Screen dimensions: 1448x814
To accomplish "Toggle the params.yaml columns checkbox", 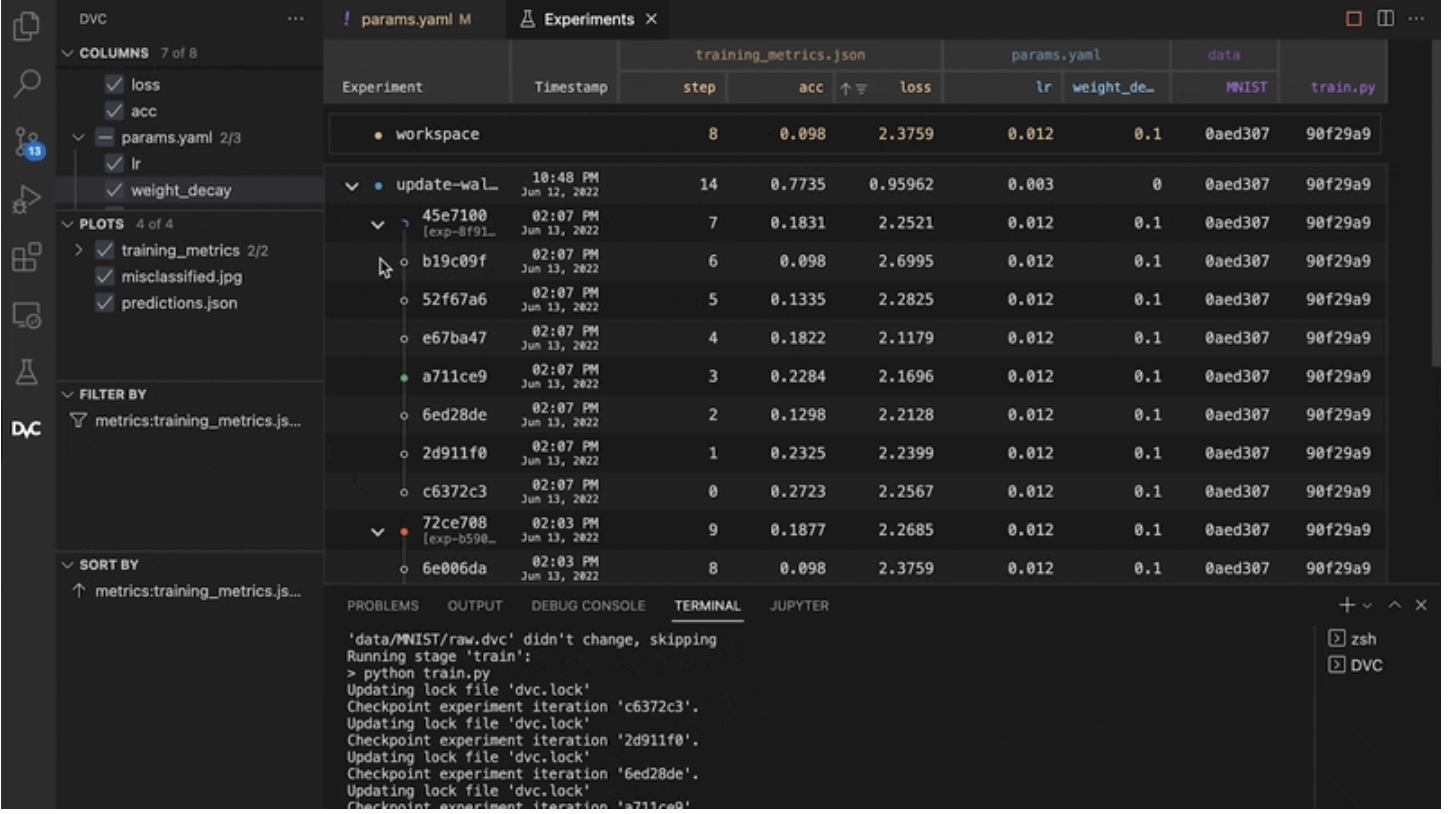I will click(x=104, y=138).
